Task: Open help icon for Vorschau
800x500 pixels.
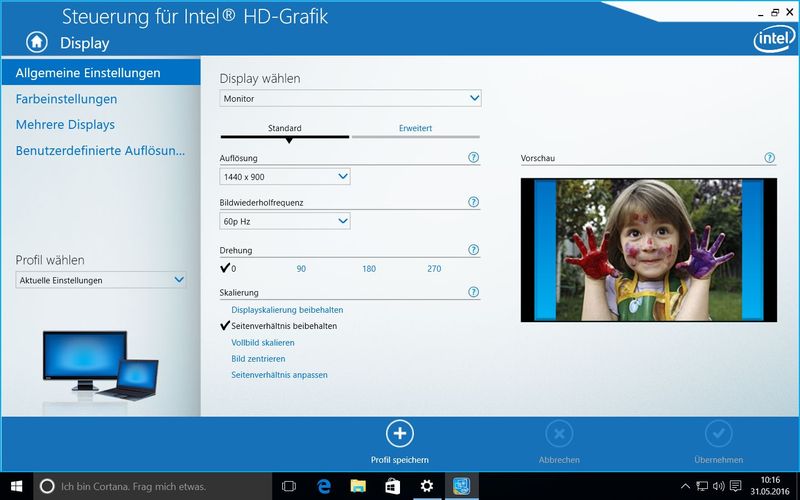Action: click(x=769, y=158)
